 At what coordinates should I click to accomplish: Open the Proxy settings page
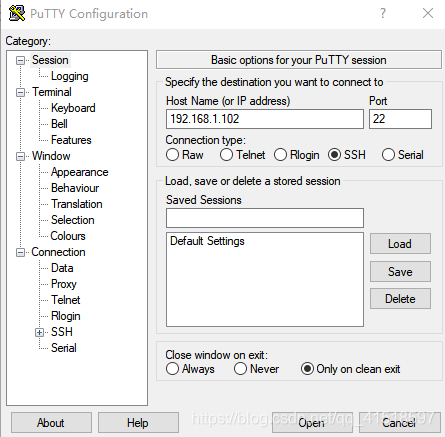tap(64, 284)
